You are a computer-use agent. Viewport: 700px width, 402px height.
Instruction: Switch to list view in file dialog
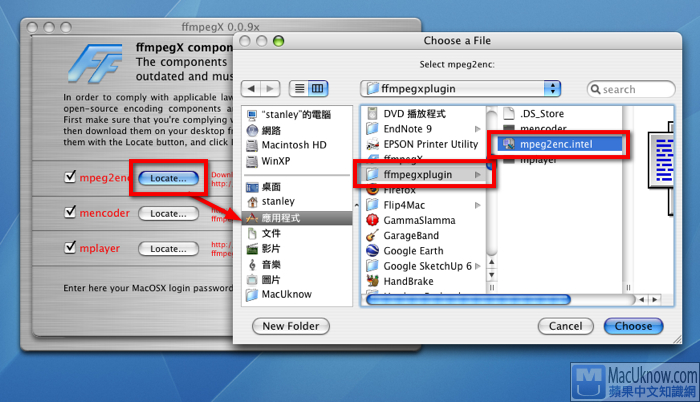pos(300,88)
